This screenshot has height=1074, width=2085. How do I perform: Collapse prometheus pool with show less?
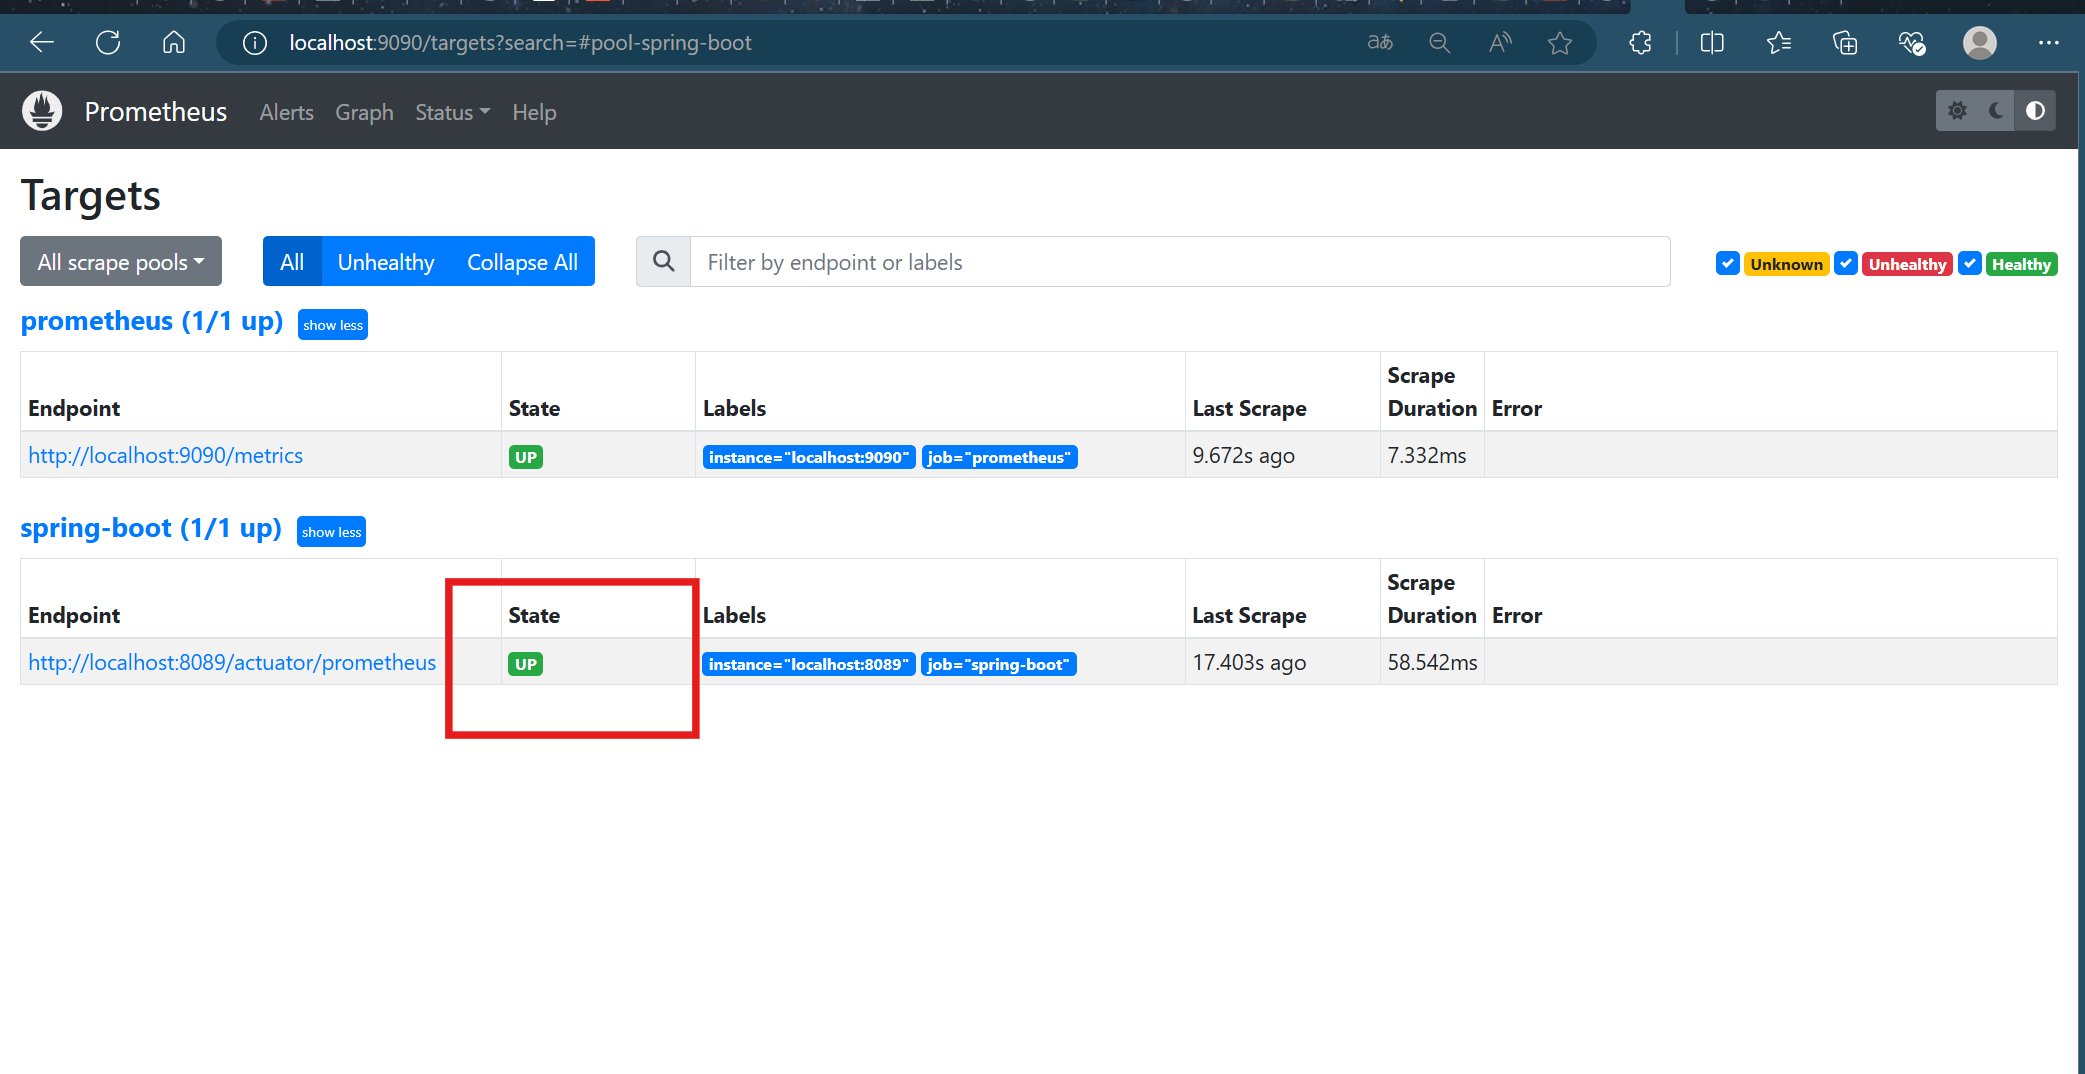point(333,325)
